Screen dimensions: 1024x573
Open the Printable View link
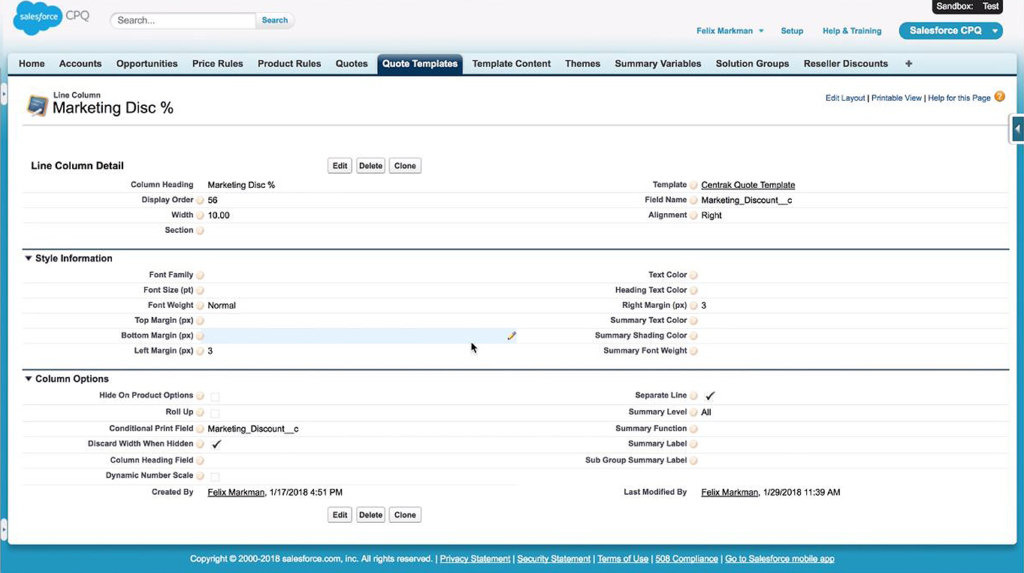click(896, 98)
